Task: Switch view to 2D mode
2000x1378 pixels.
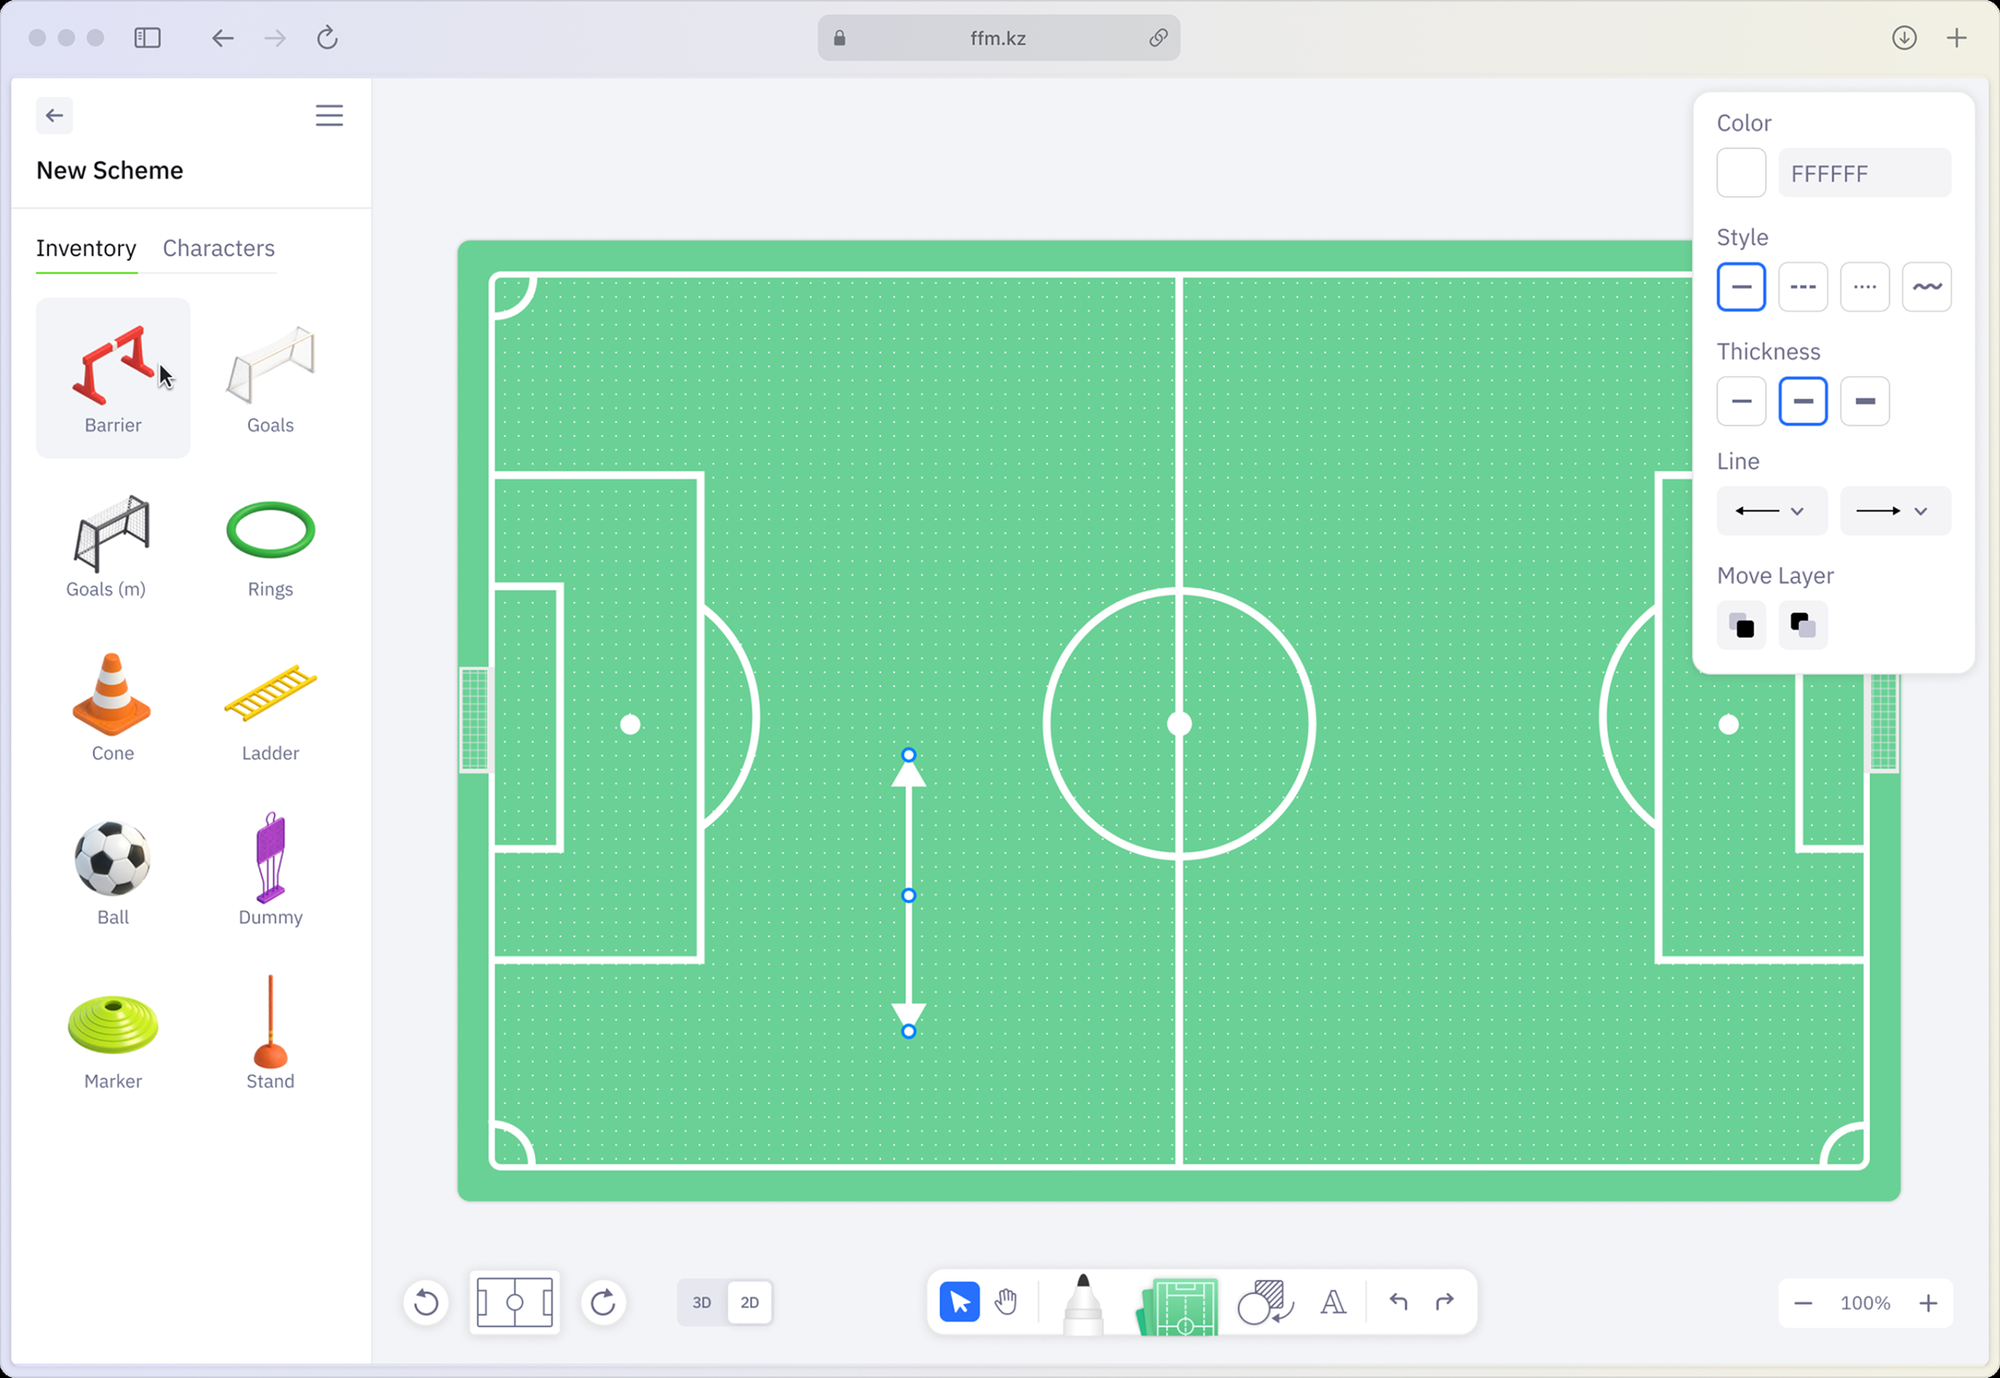Action: click(x=750, y=1302)
